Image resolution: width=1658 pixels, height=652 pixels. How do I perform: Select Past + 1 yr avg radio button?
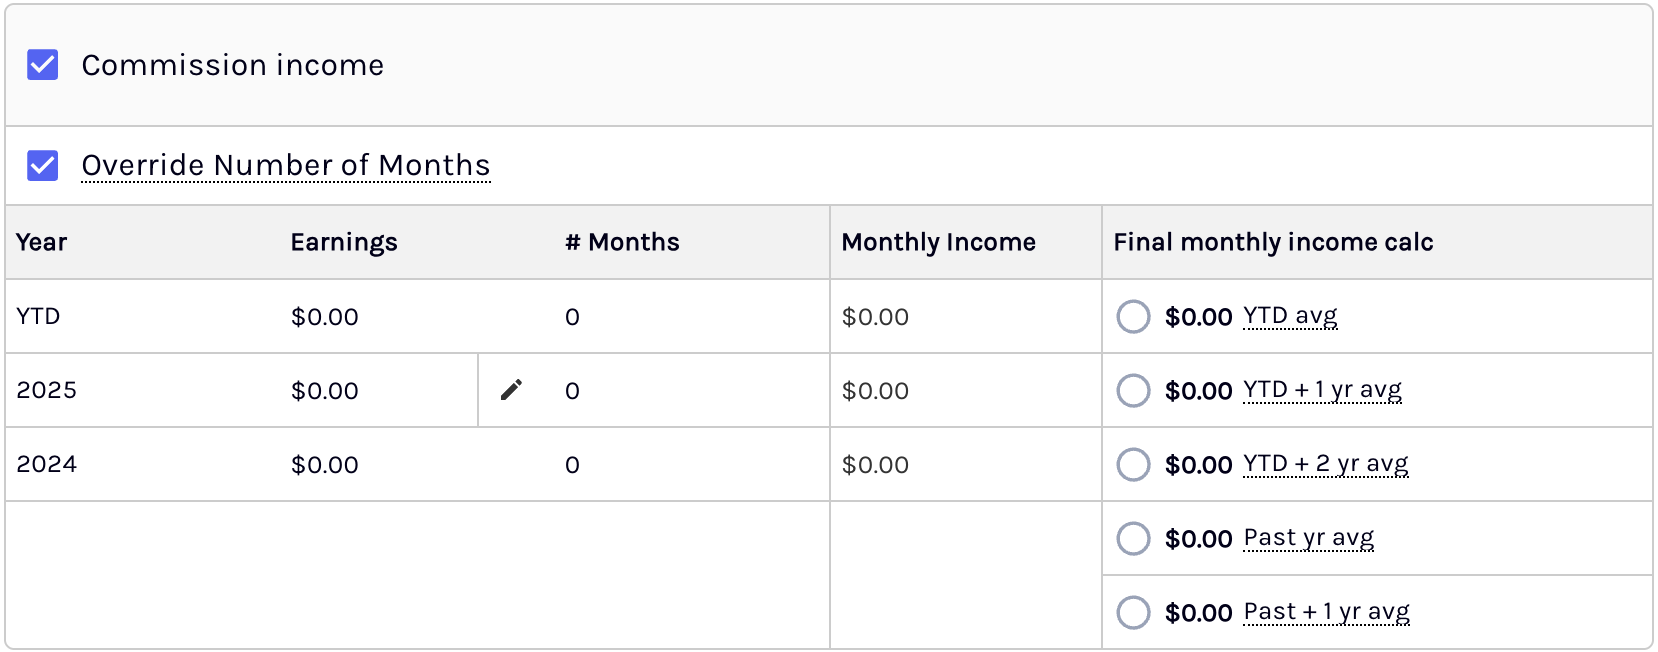coord(1133,612)
